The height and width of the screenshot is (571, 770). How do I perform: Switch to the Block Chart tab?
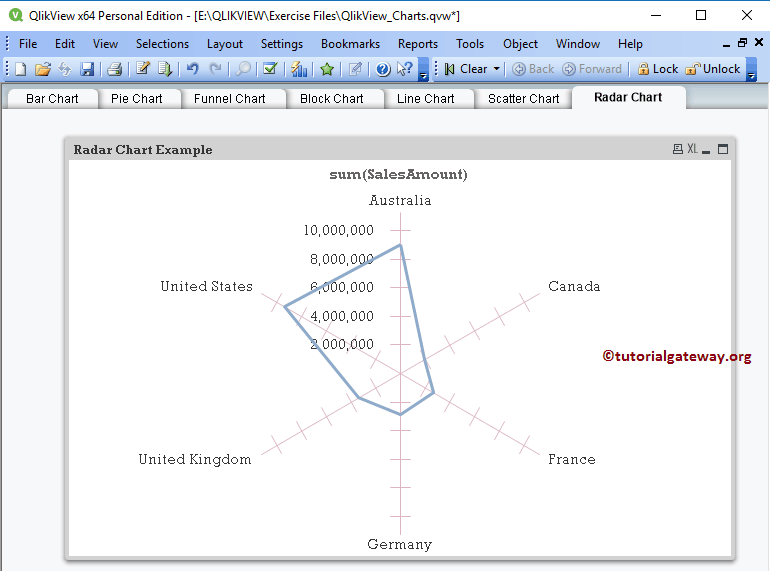(x=331, y=99)
